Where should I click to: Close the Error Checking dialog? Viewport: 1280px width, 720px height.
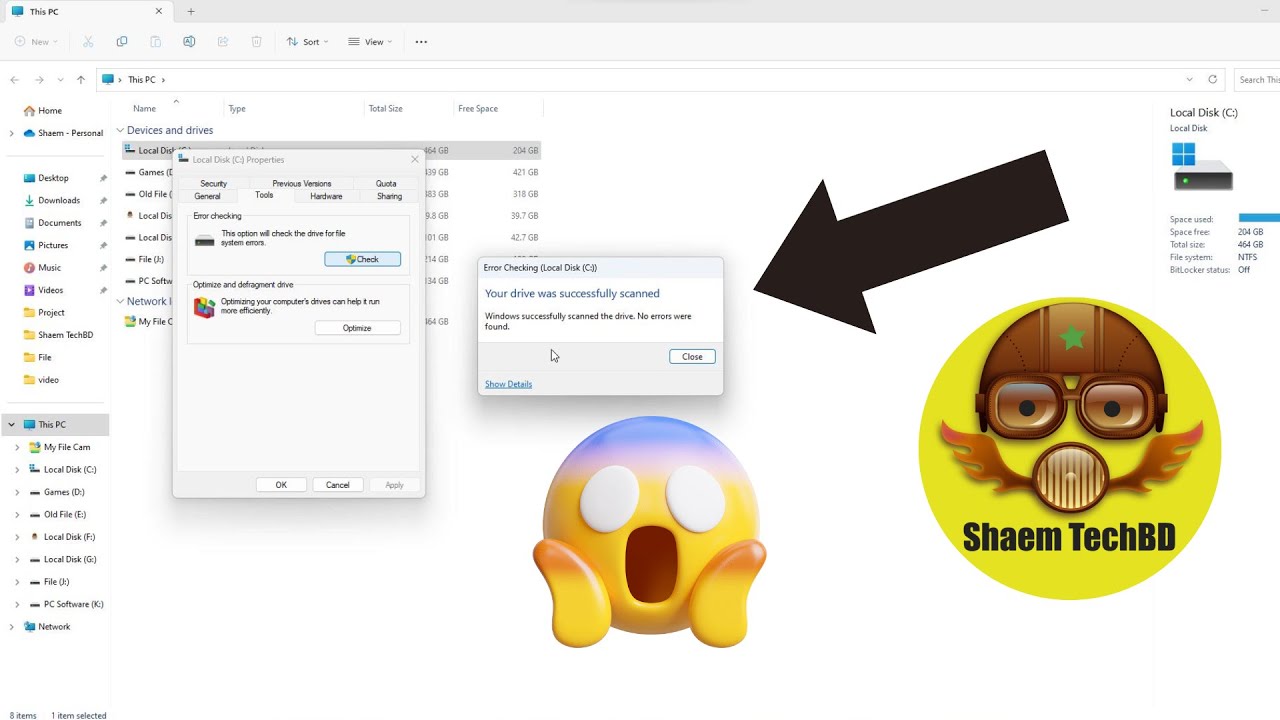[x=692, y=356]
